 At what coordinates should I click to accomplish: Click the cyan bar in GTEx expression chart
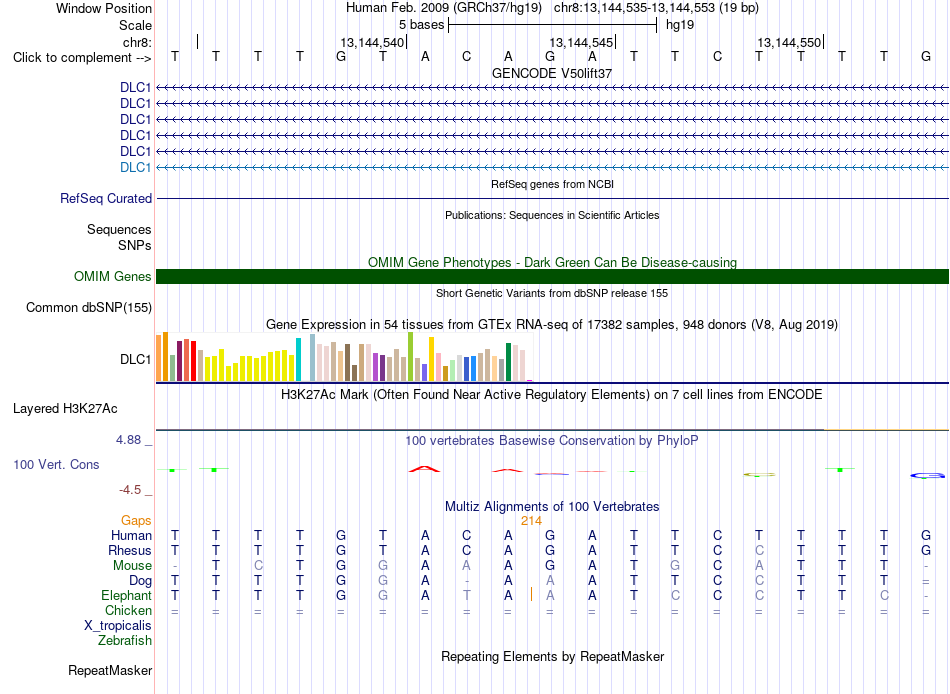(298, 359)
